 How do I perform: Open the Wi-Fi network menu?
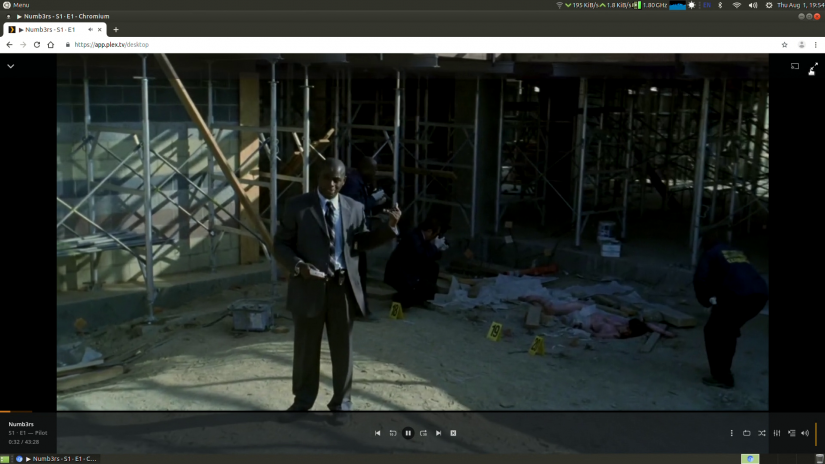click(x=737, y=5)
